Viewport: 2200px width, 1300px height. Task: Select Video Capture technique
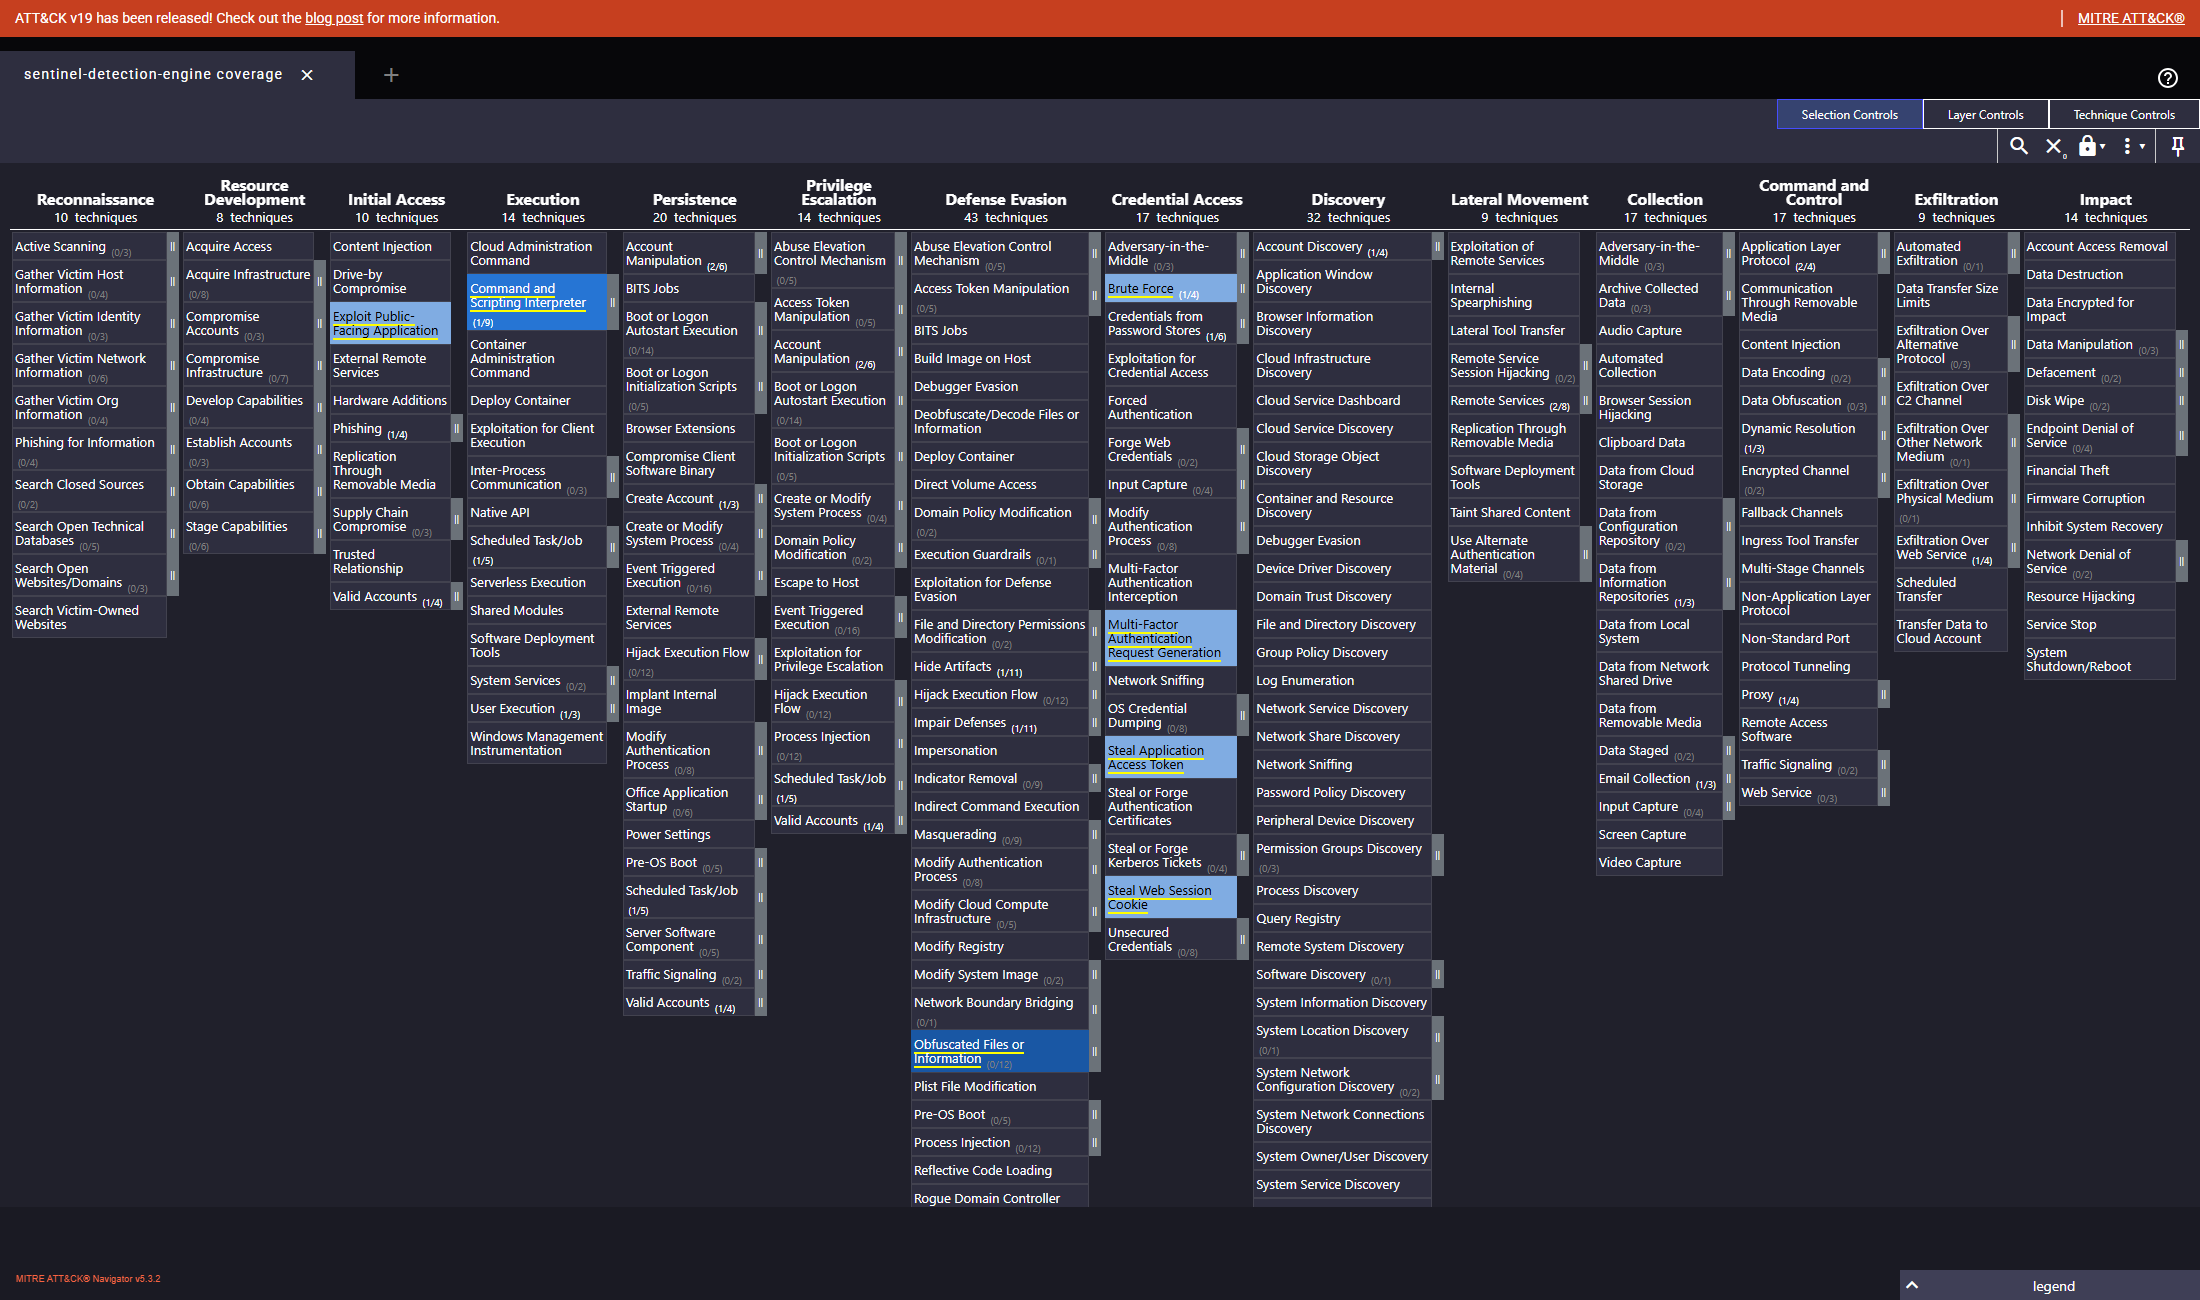tap(1659, 862)
